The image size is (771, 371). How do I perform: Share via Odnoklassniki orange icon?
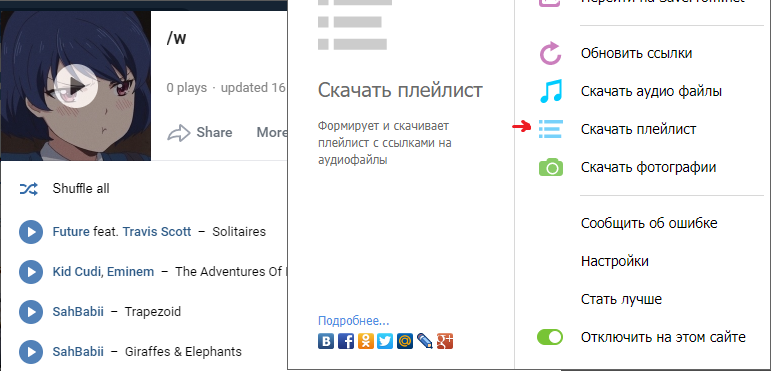tap(365, 341)
